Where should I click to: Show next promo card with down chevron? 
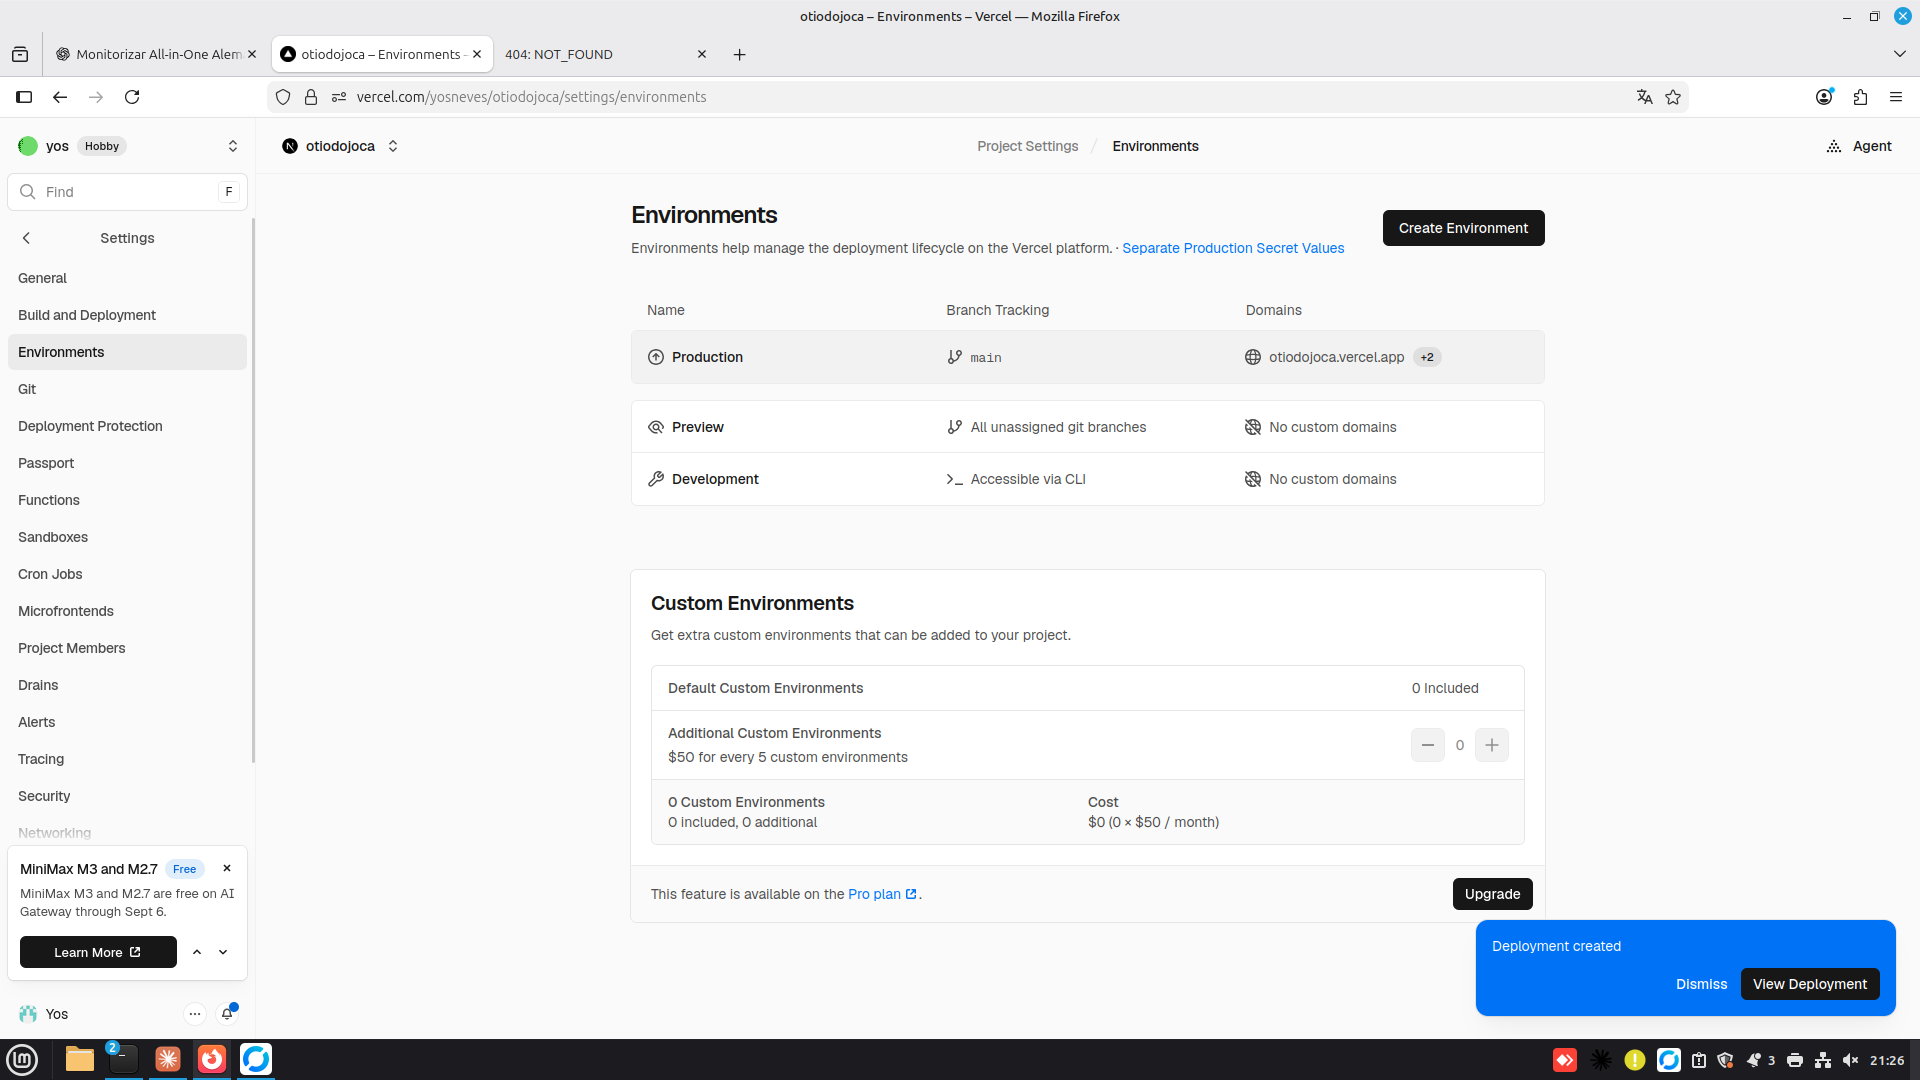(x=223, y=952)
